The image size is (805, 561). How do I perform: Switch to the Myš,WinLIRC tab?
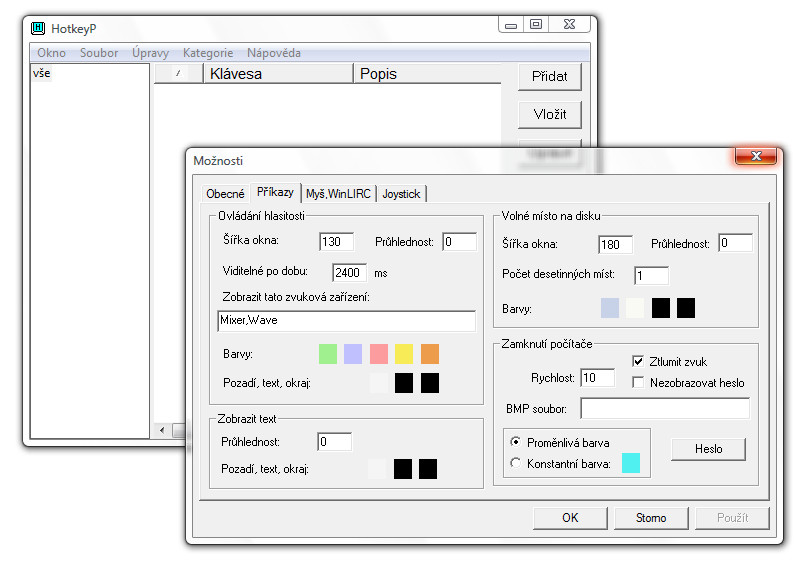[338, 194]
